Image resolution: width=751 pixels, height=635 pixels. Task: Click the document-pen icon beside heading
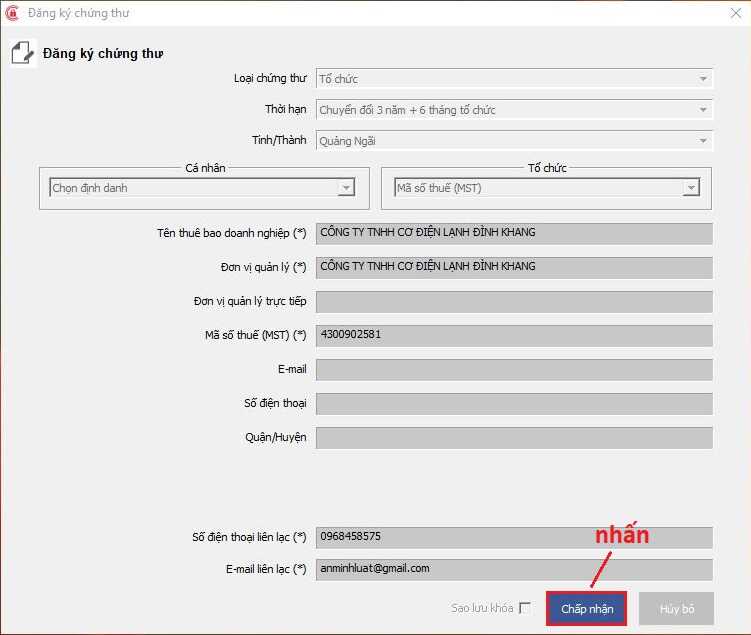[x=22, y=53]
